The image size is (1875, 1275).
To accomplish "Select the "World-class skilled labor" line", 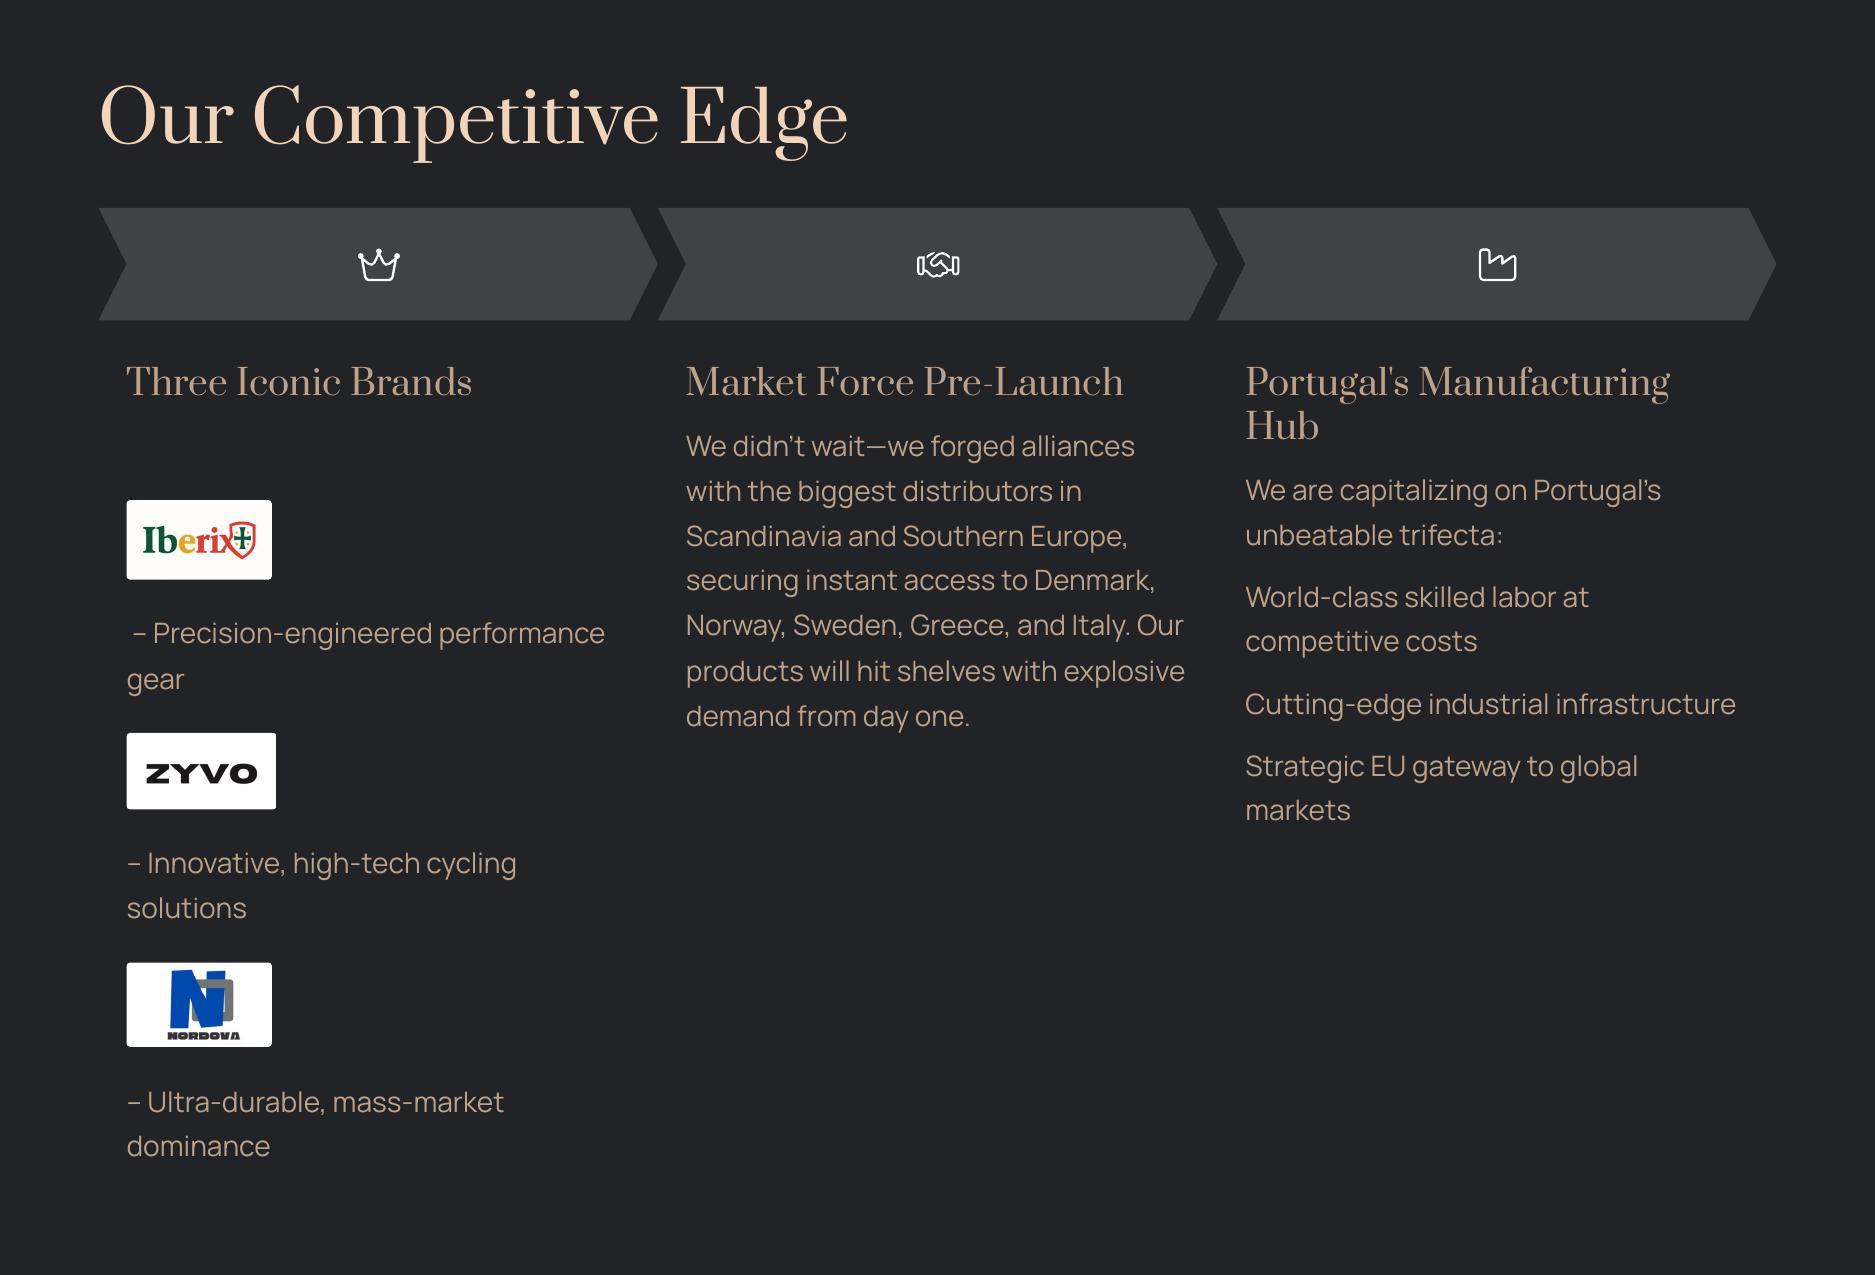I will [1416, 619].
